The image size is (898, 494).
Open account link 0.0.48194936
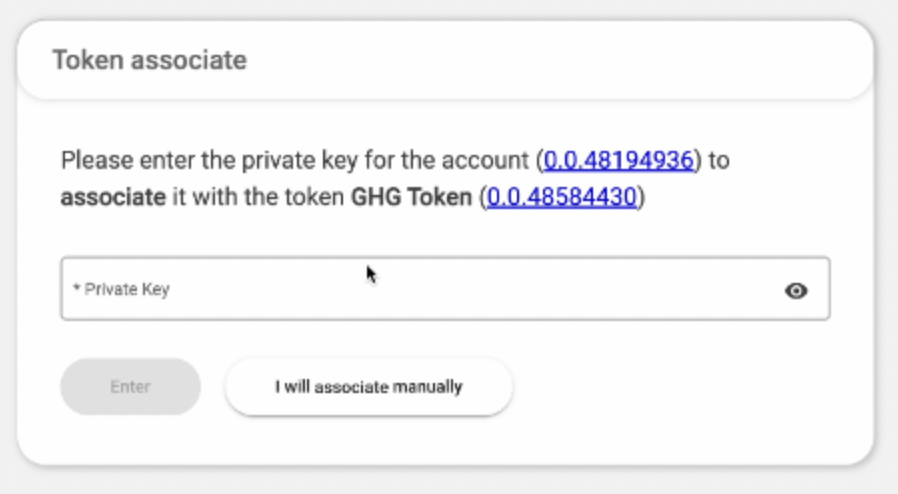tap(618, 160)
